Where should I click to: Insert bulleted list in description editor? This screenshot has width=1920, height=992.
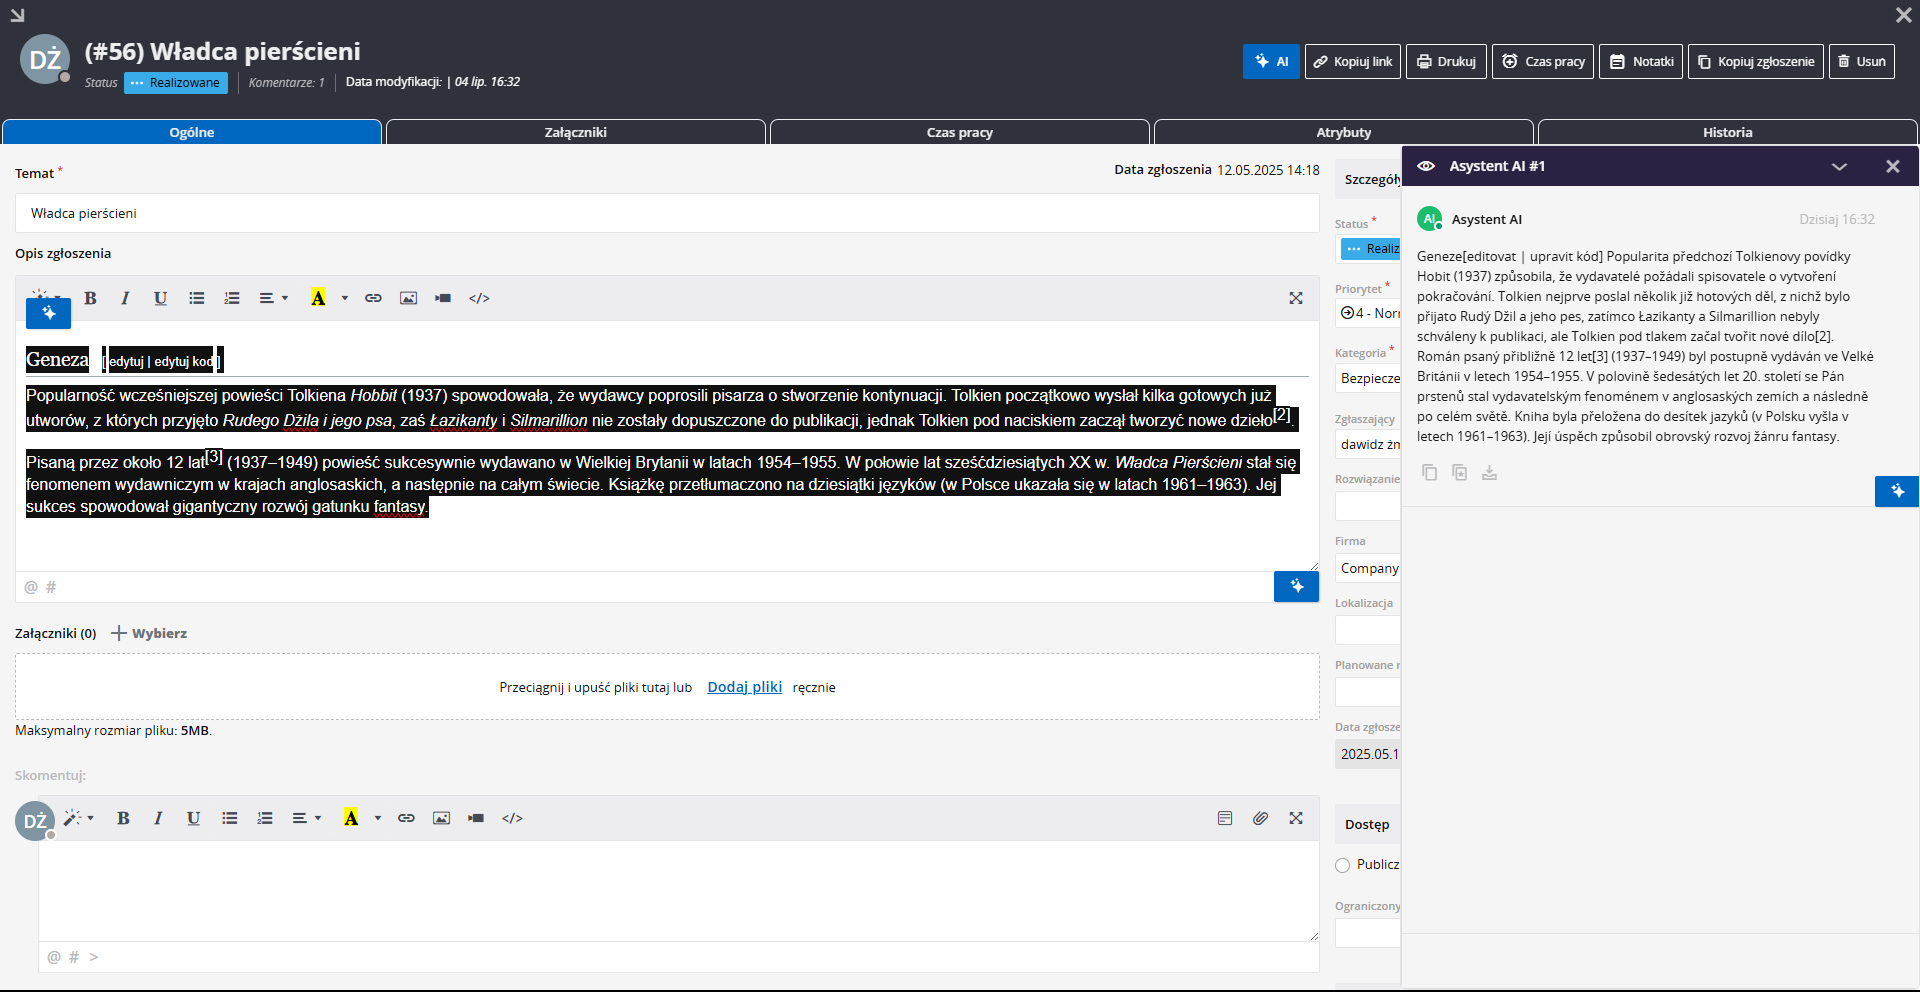coord(197,298)
